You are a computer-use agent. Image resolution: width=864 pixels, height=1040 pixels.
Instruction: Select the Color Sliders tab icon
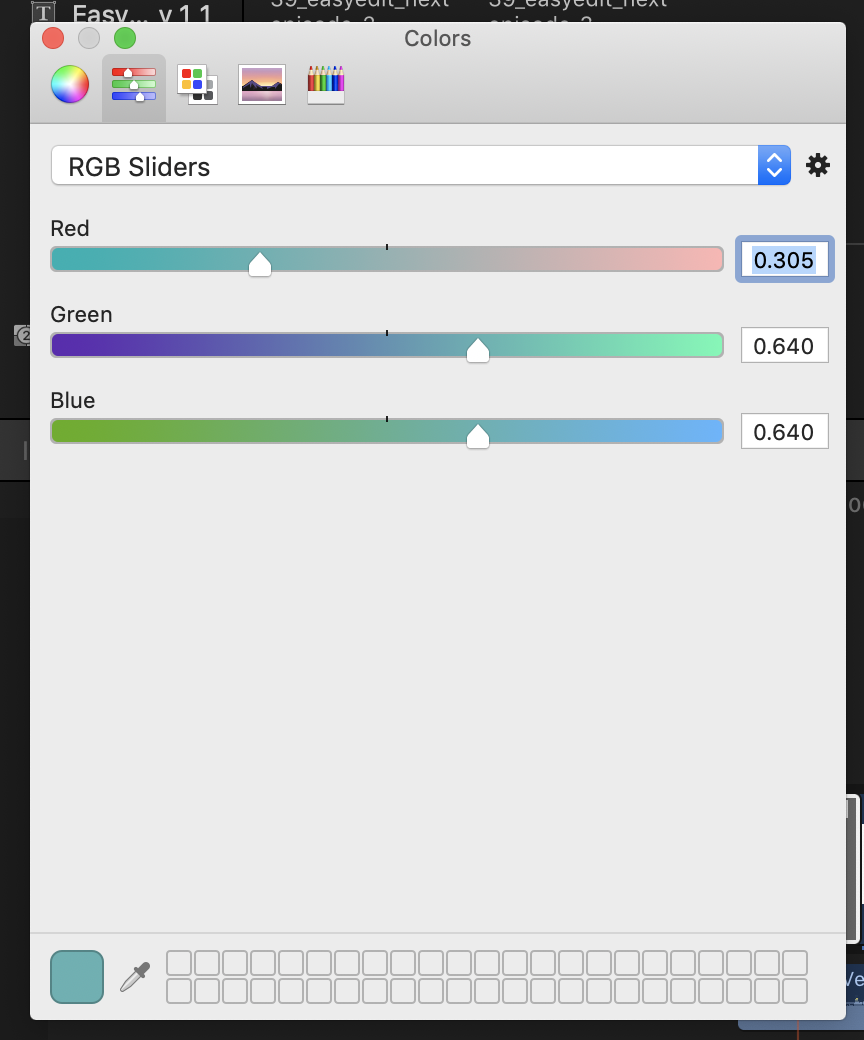click(134, 85)
